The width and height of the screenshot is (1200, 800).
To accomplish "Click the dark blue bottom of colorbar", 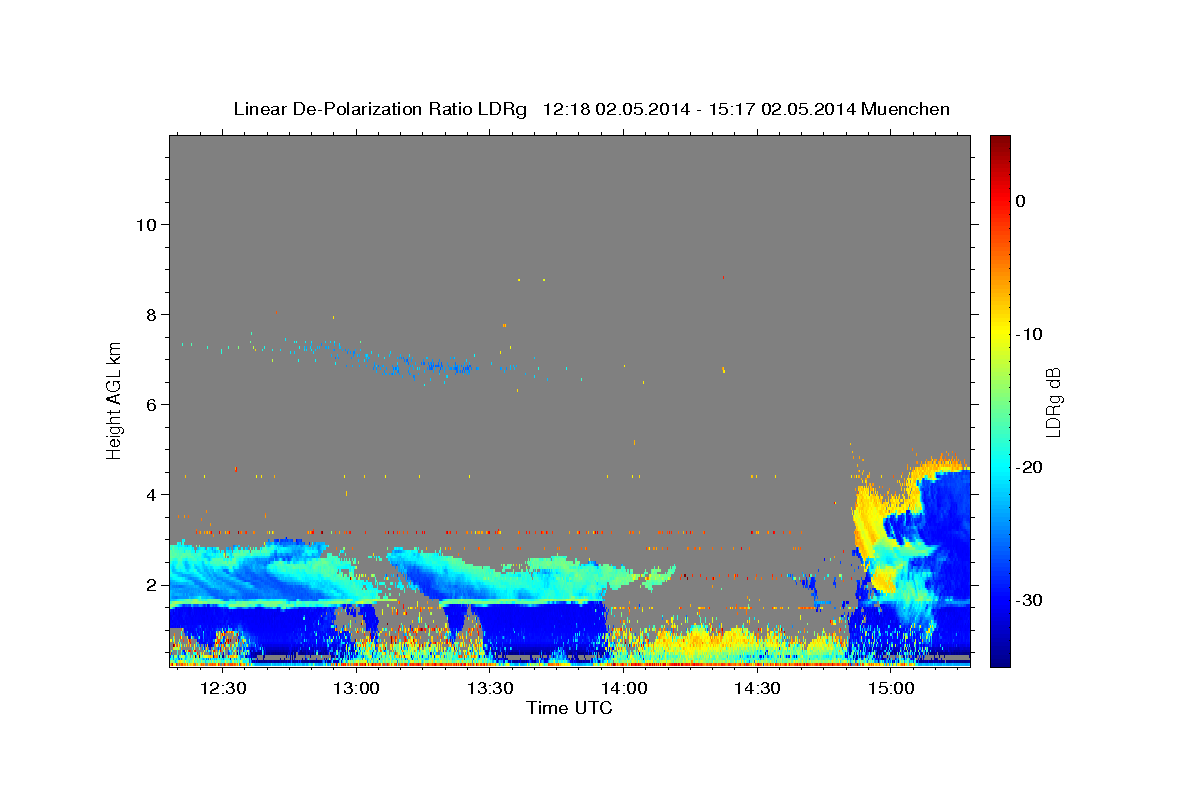I will point(1000,658).
